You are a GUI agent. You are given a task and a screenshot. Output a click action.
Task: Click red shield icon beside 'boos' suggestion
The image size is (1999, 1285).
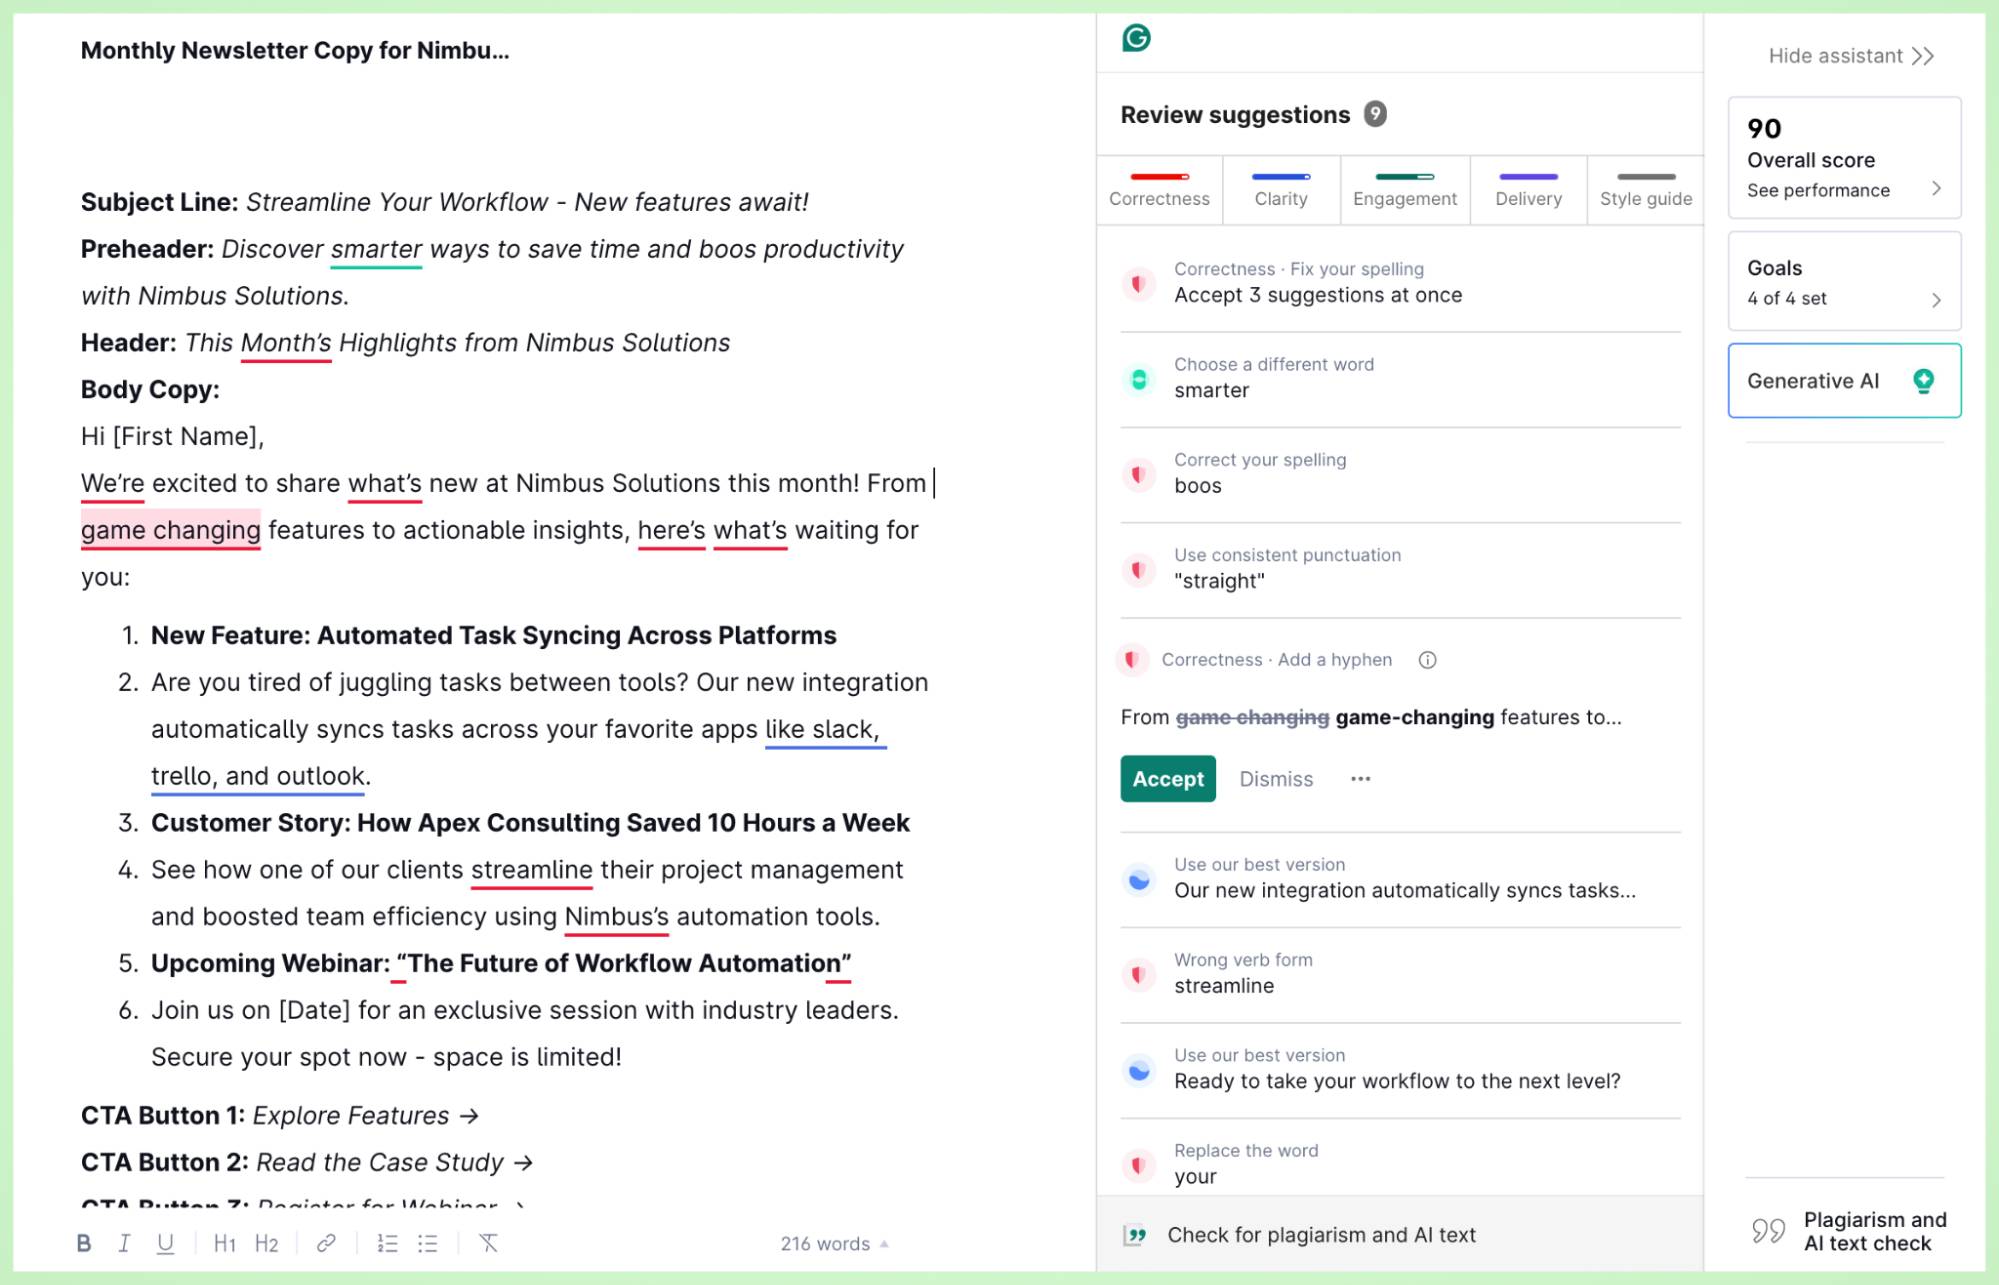(1138, 474)
